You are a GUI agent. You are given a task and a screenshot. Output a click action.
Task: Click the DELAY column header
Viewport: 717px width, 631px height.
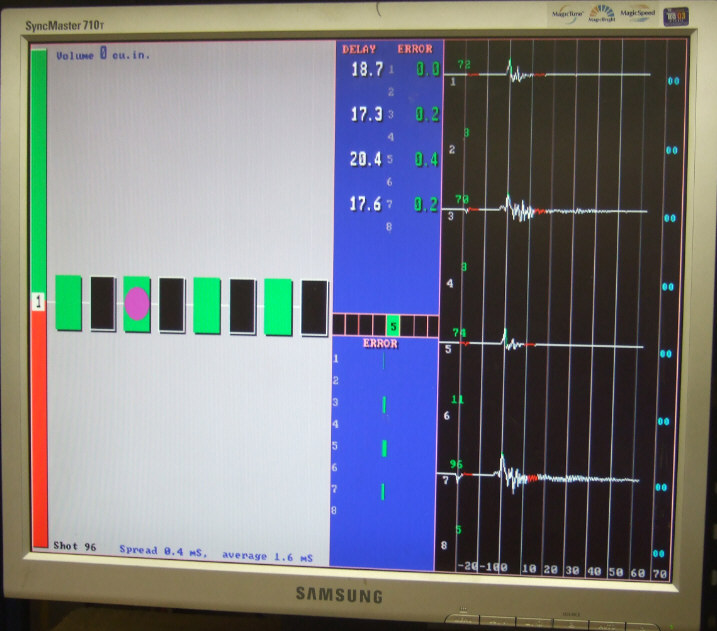click(358, 48)
